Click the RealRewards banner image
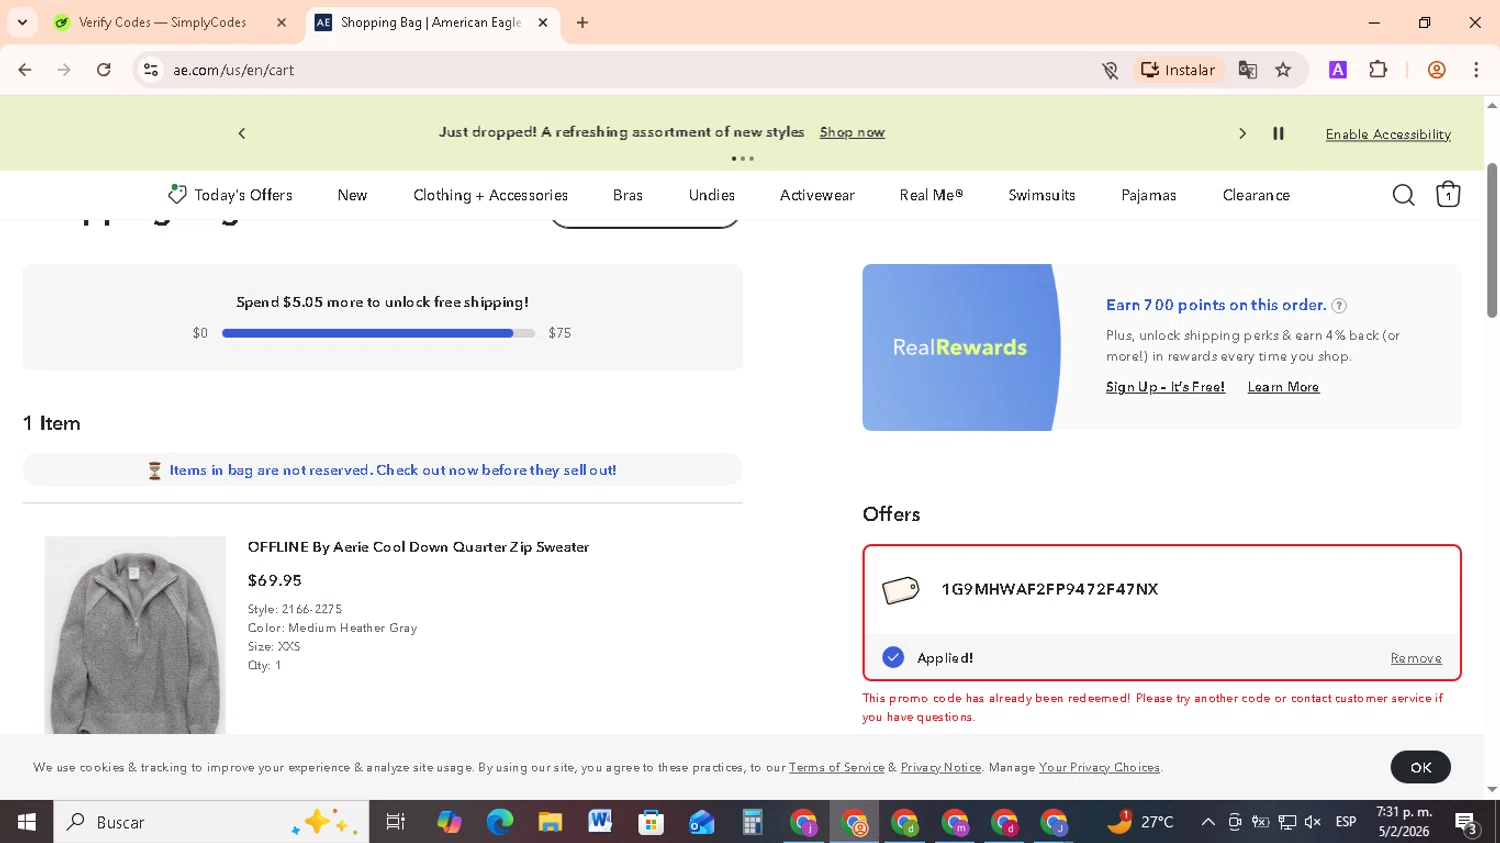1500x843 pixels. click(x=960, y=347)
